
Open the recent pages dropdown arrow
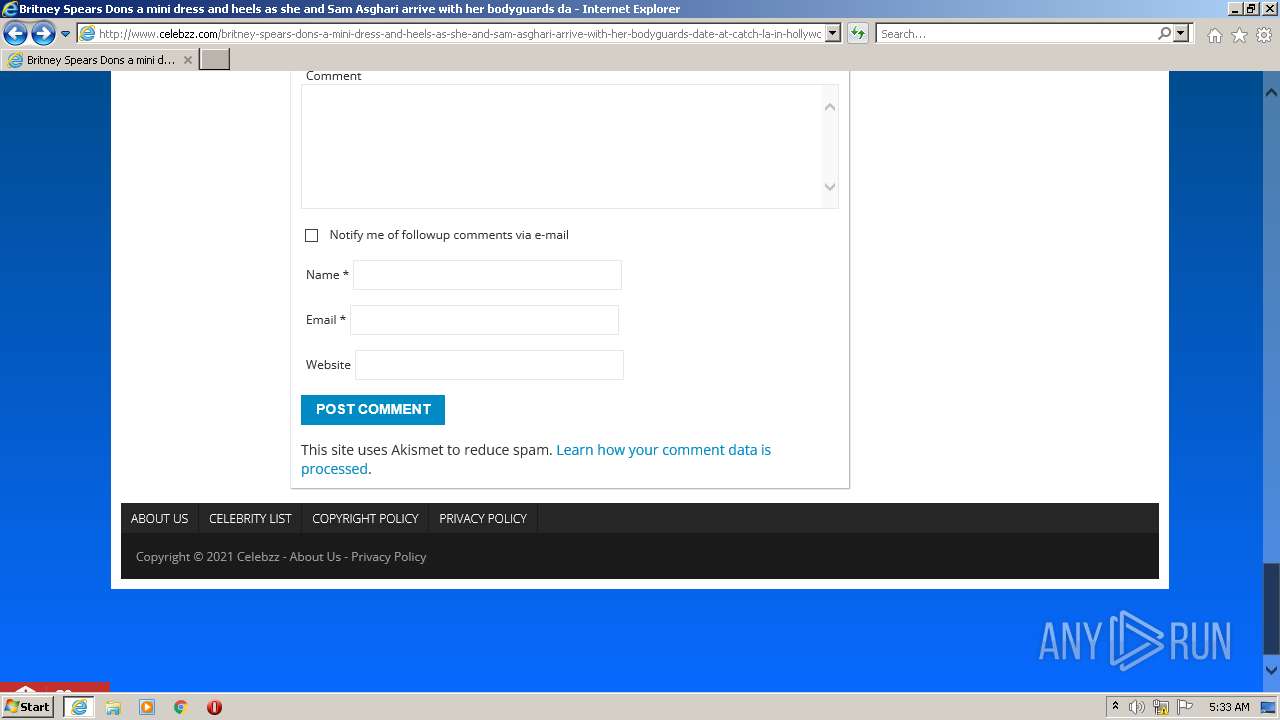coord(65,34)
